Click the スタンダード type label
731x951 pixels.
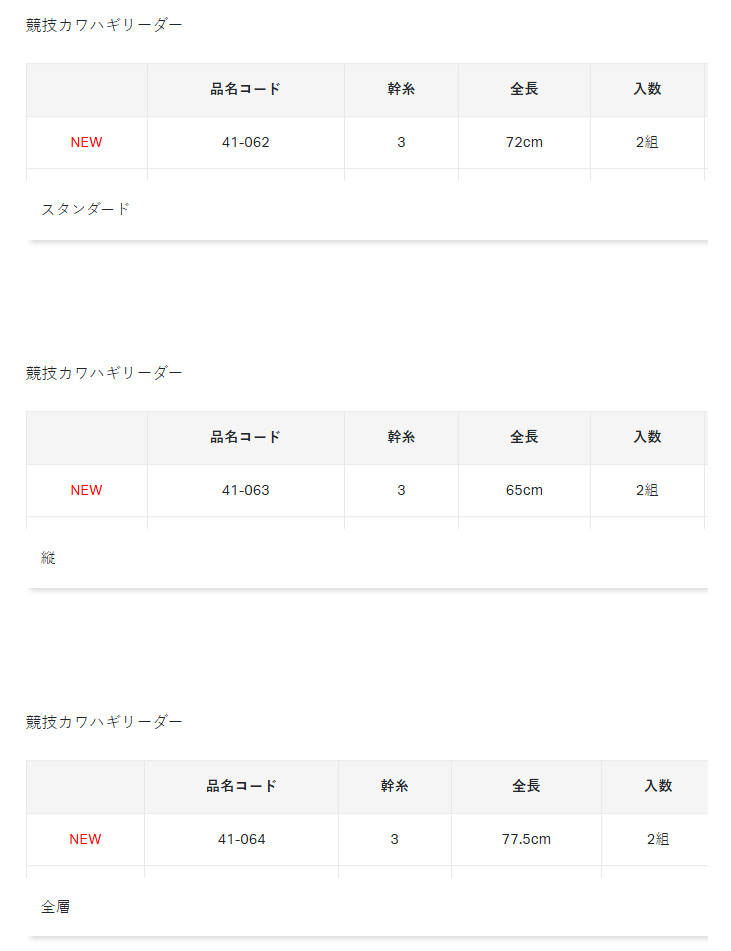coord(86,209)
